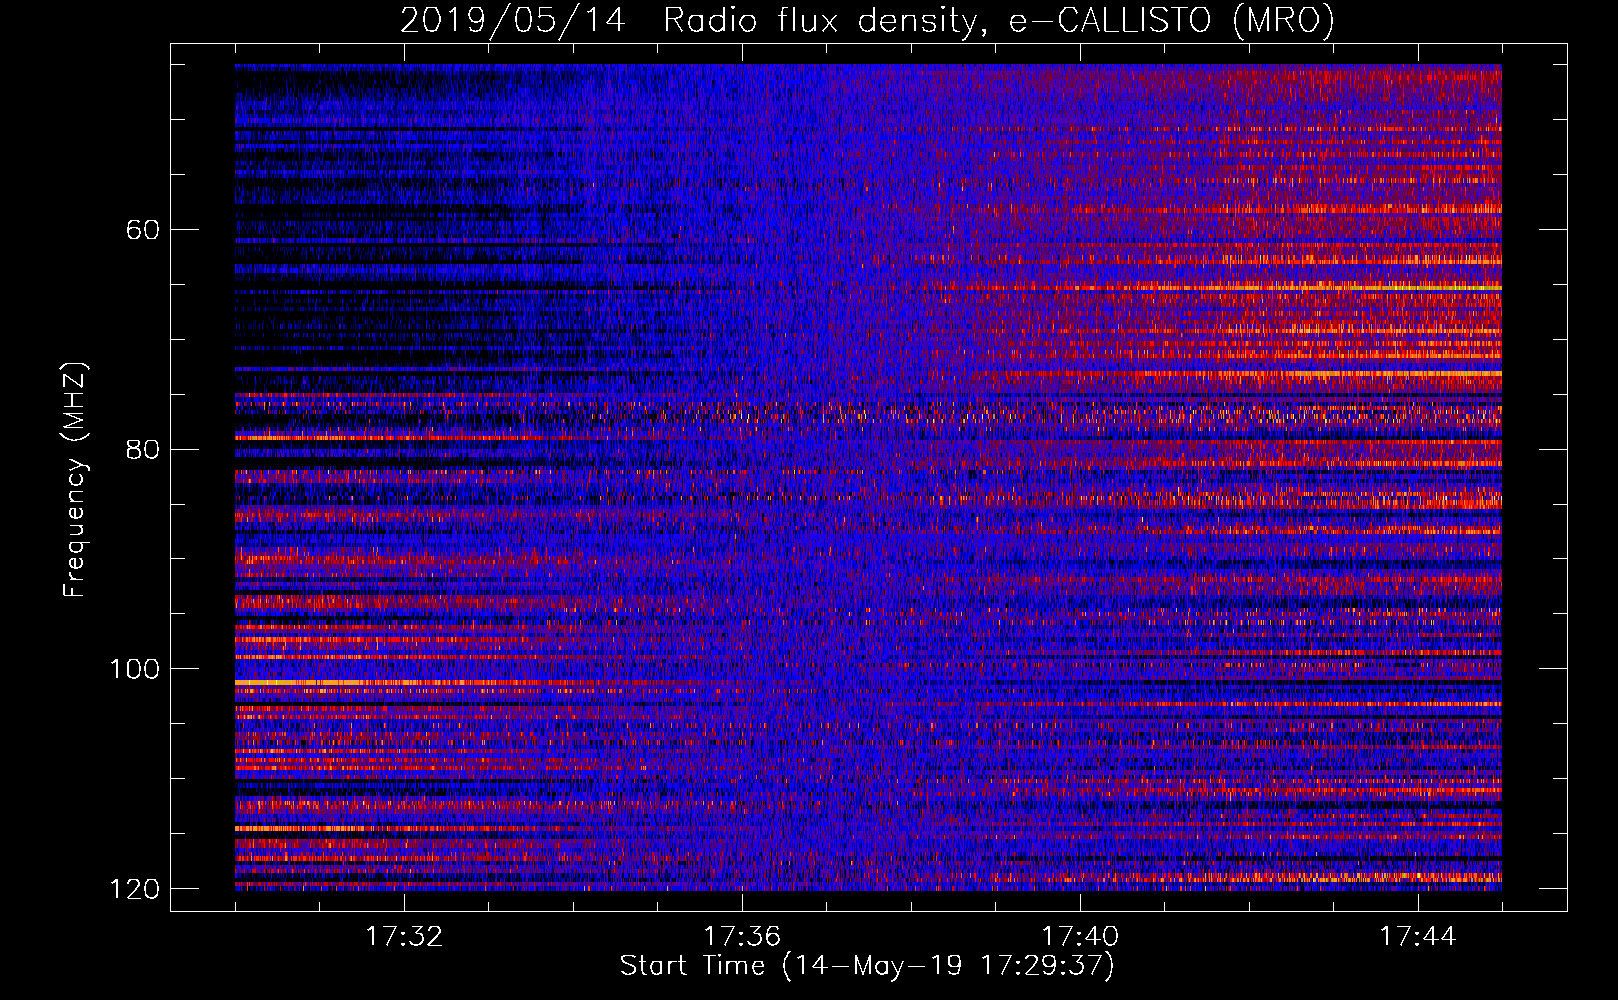Click the "17:36" time tick label

tap(742, 937)
